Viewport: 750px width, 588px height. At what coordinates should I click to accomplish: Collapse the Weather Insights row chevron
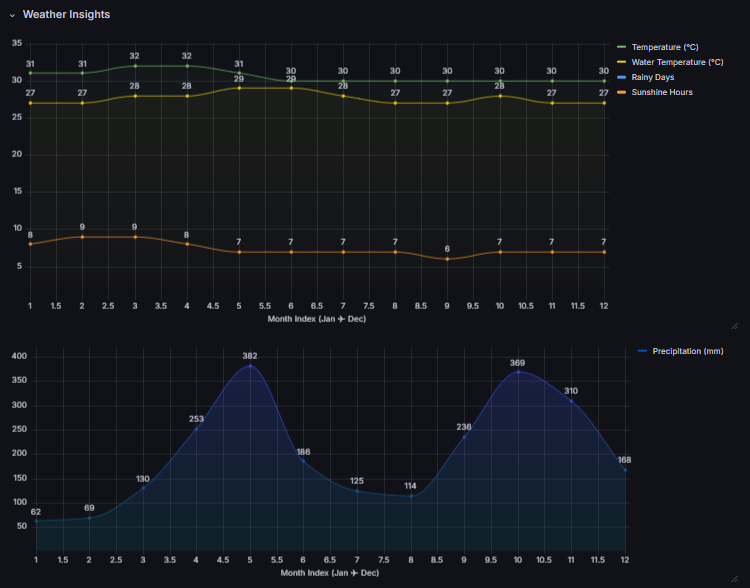point(12,15)
